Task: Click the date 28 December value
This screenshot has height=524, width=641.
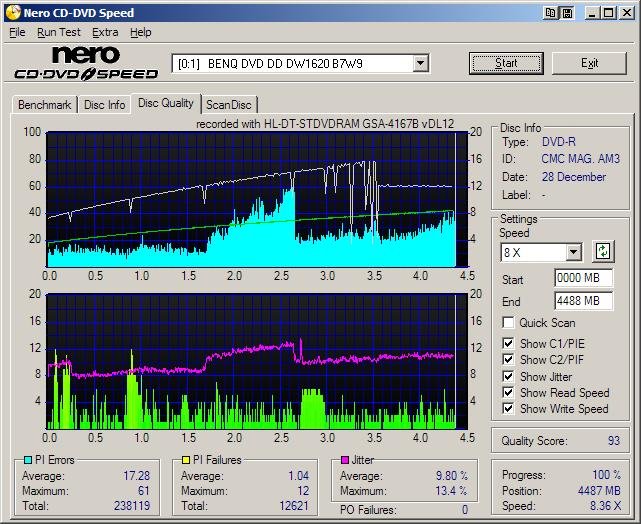Action: pyautogui.click(x=574, y=177)
